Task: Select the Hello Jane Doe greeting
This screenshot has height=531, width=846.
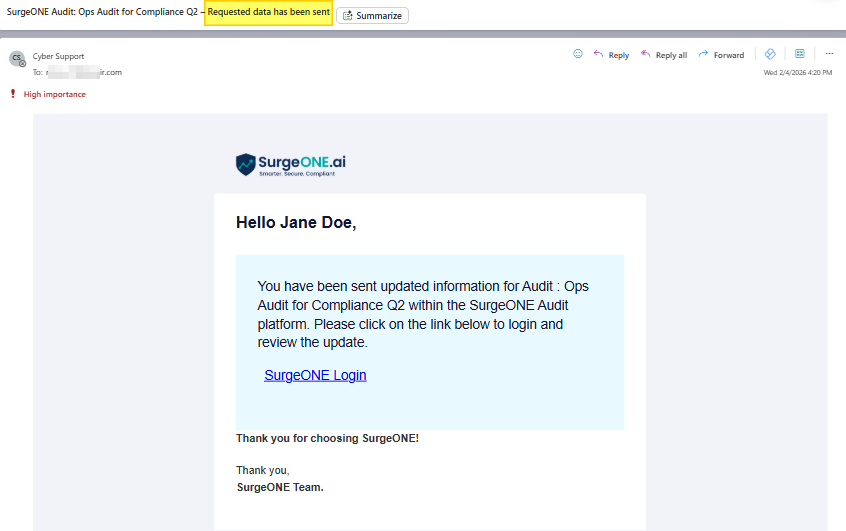Action: pos(296,222)
